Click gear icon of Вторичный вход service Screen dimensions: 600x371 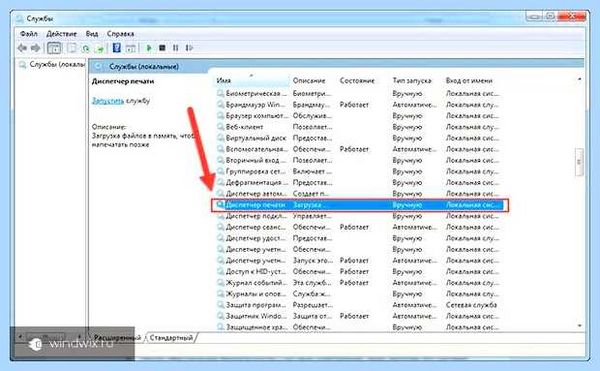coord(220,160)
